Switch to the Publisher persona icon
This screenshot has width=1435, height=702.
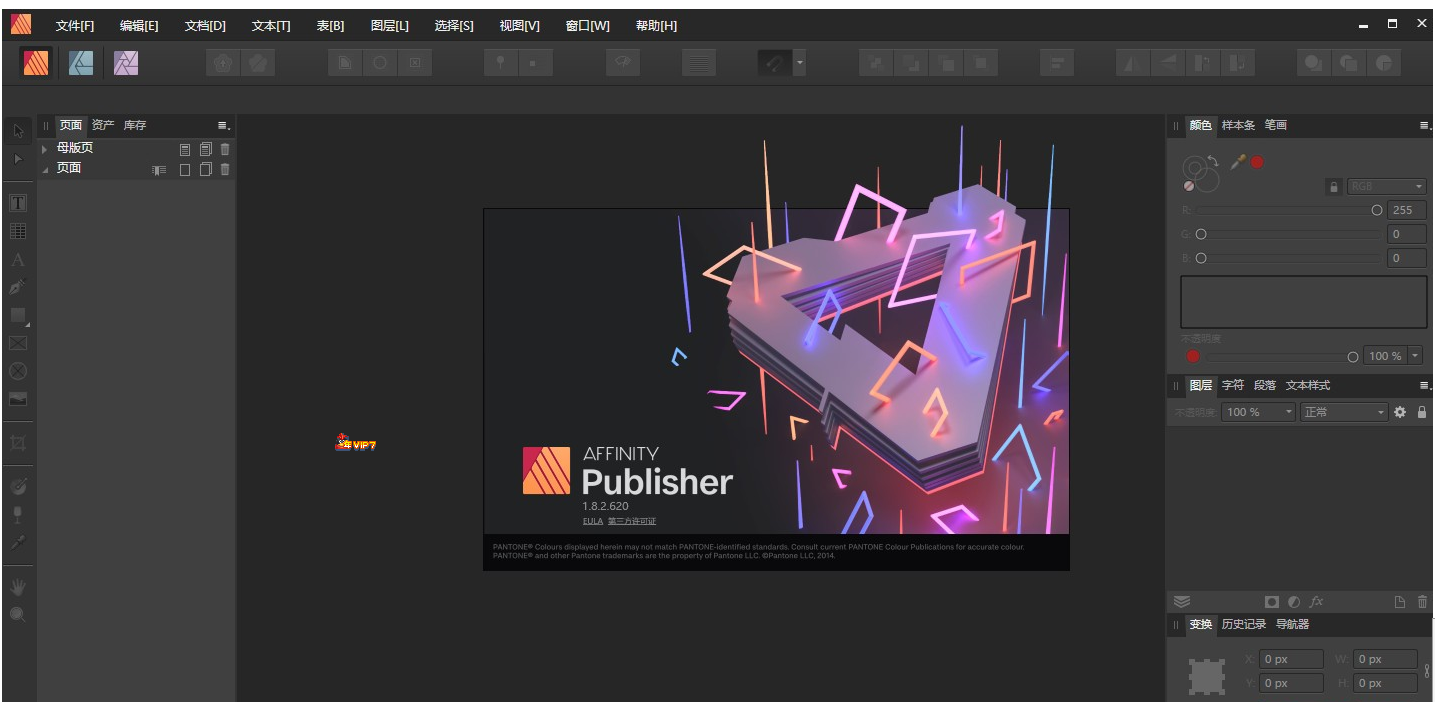coord(36,63)
